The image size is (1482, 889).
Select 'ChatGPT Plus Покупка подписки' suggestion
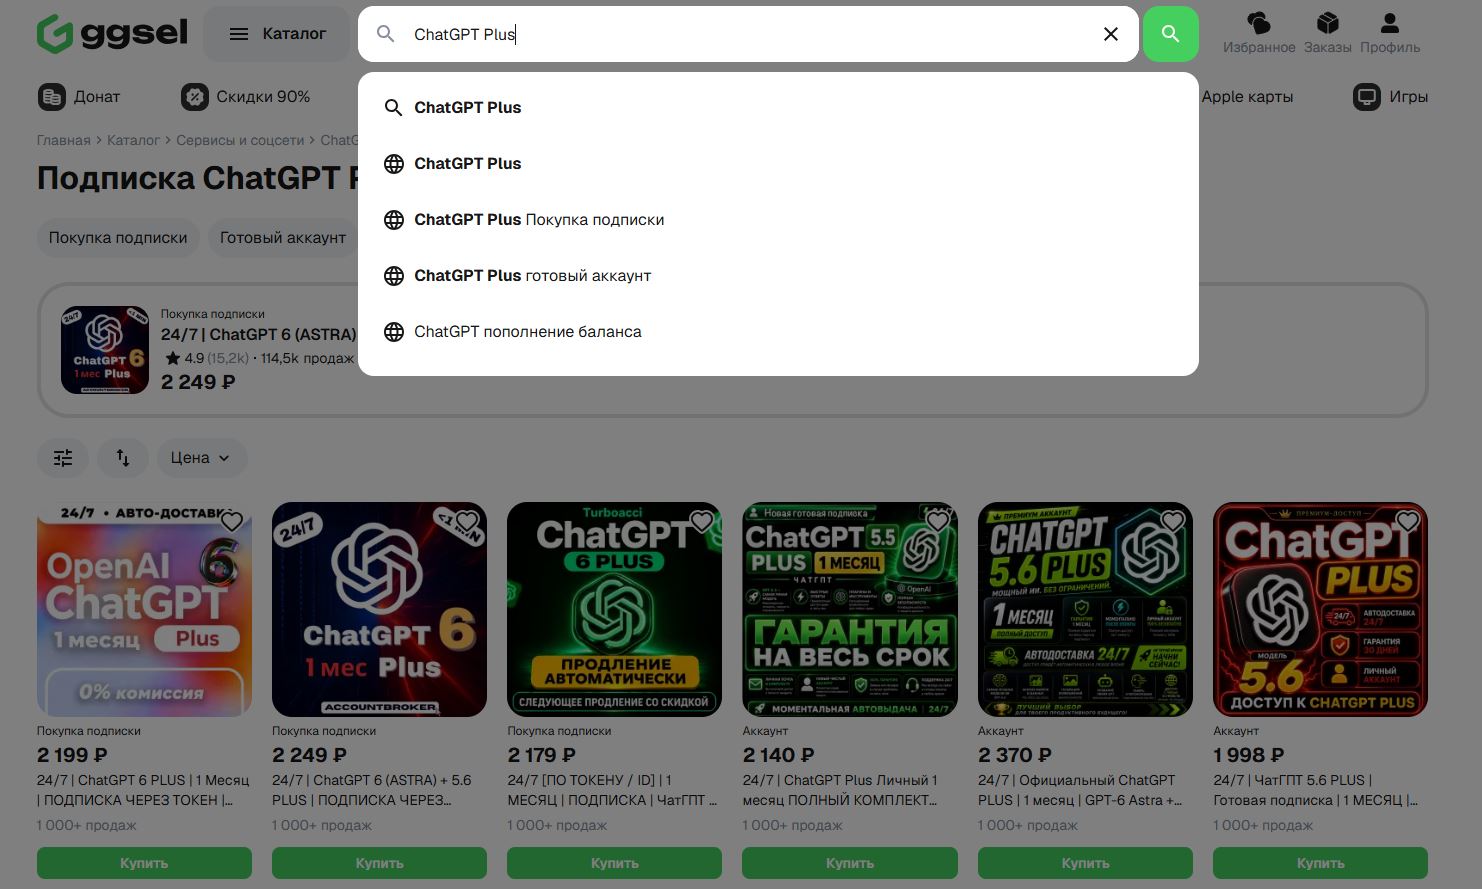[778, 220]
